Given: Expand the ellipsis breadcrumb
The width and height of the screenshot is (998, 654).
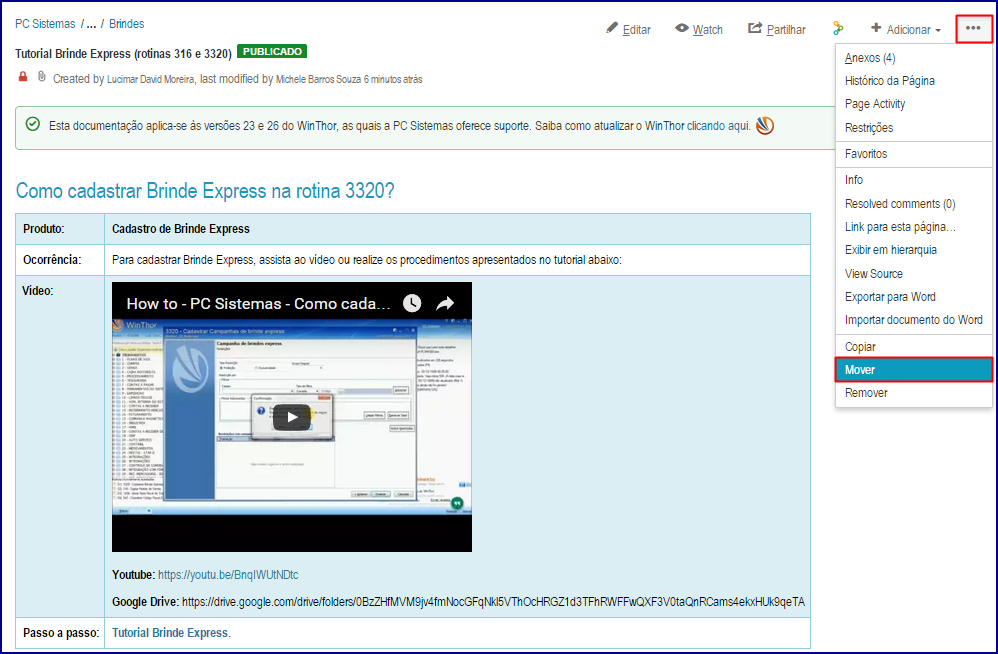Looking at the screenshot, I should tap(91, 24).
